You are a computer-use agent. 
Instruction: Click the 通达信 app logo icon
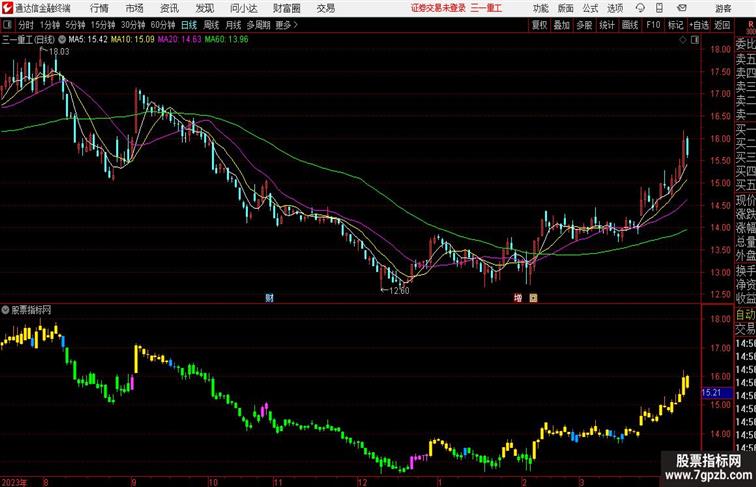7,8
